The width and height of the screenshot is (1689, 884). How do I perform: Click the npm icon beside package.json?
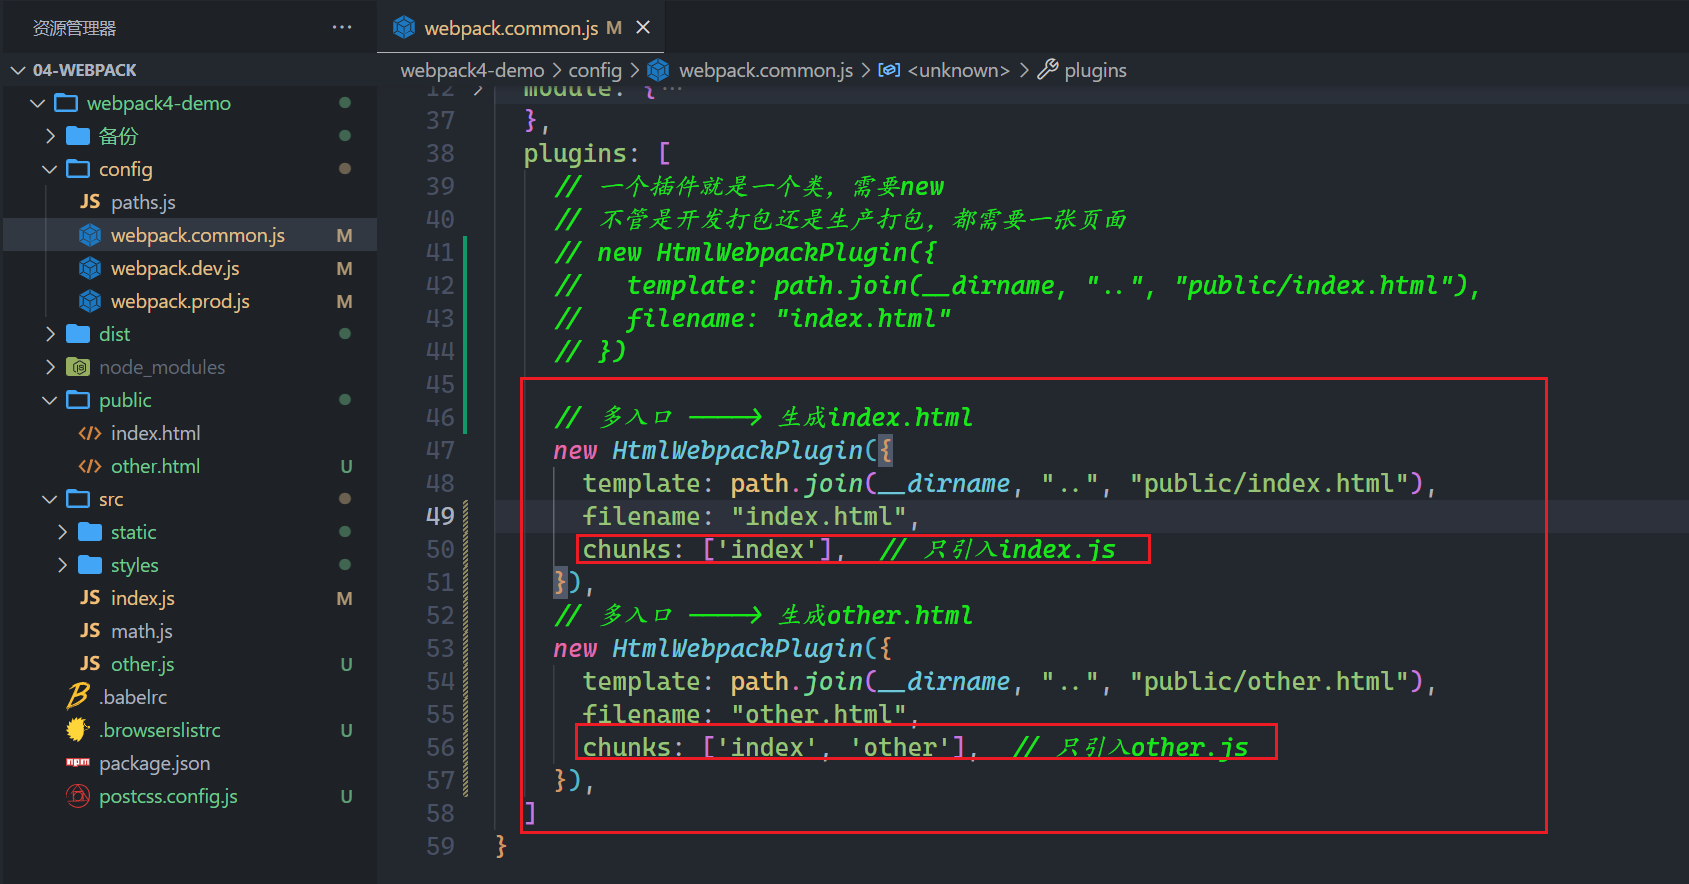click(78, 762)
